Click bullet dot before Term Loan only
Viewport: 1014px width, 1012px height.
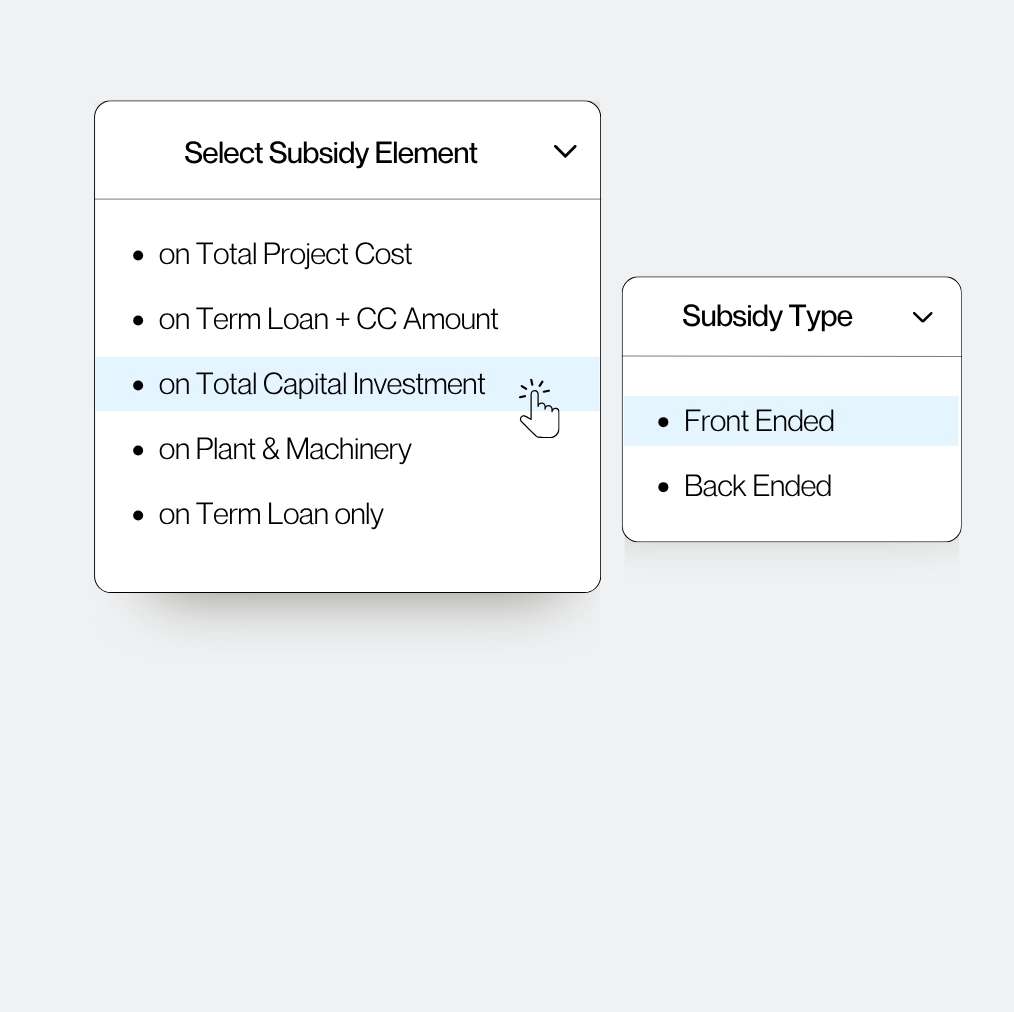tap(139, 515)
